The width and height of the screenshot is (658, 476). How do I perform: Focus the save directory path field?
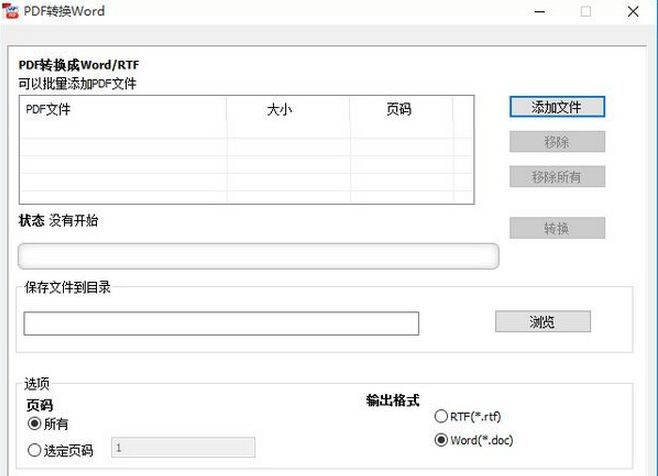point(221,323)
